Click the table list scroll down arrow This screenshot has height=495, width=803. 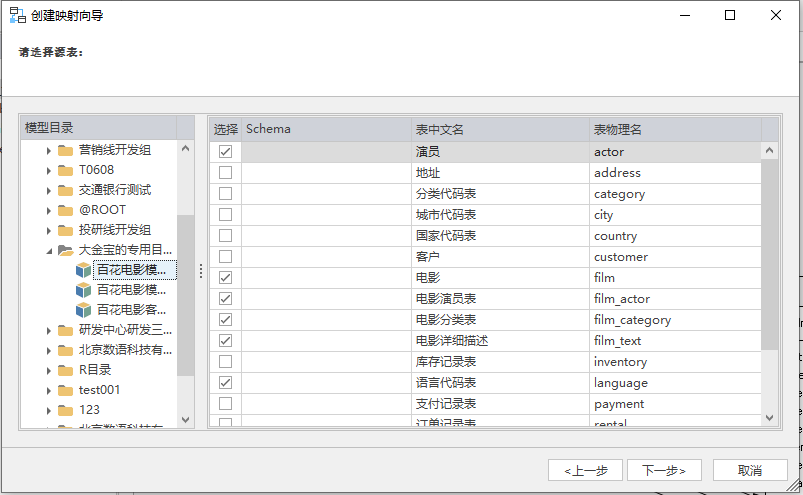click(769, 418)
